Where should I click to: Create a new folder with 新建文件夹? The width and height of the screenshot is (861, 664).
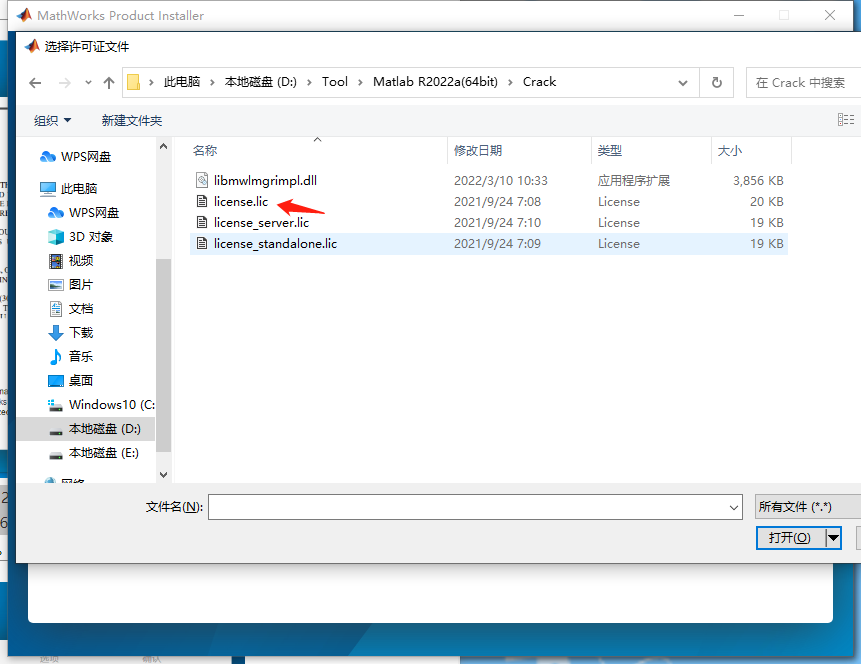[x=132, y=120]
